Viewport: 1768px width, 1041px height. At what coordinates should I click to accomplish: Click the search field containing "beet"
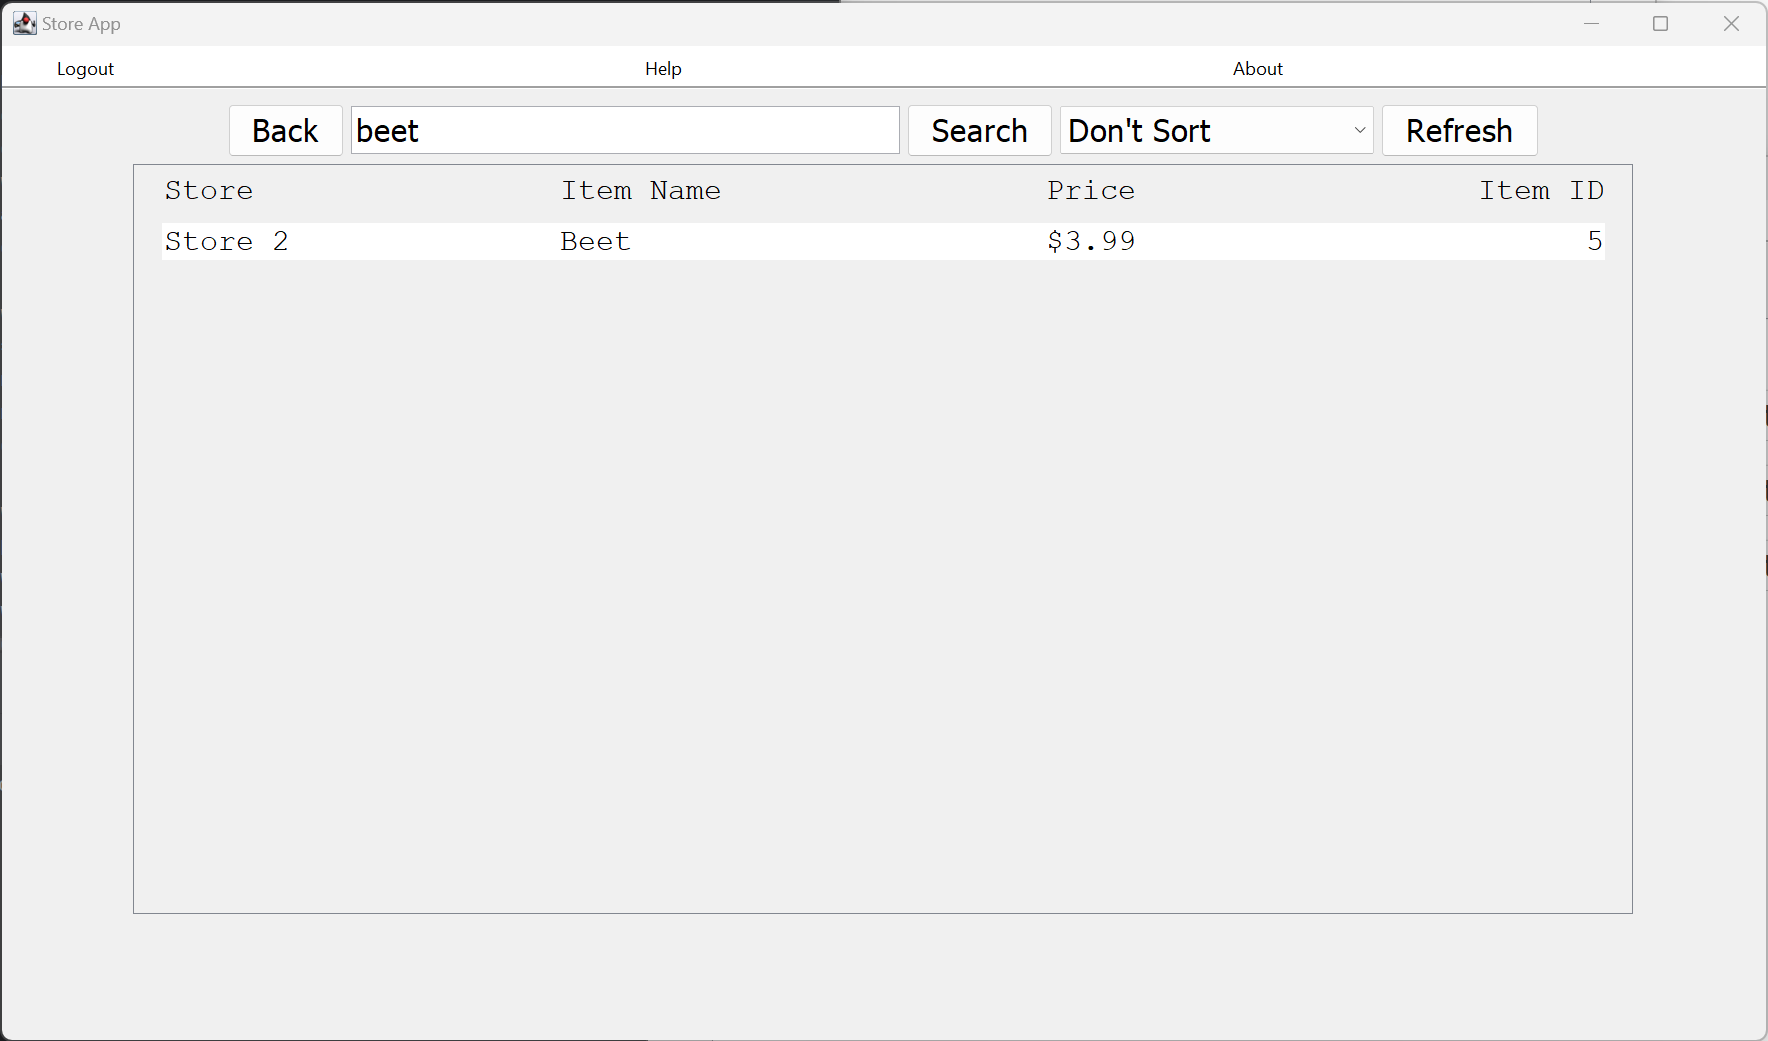625,131
